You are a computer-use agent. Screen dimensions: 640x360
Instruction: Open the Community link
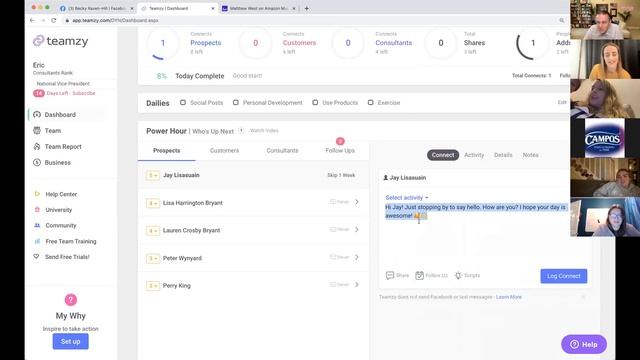coord(60,225)
